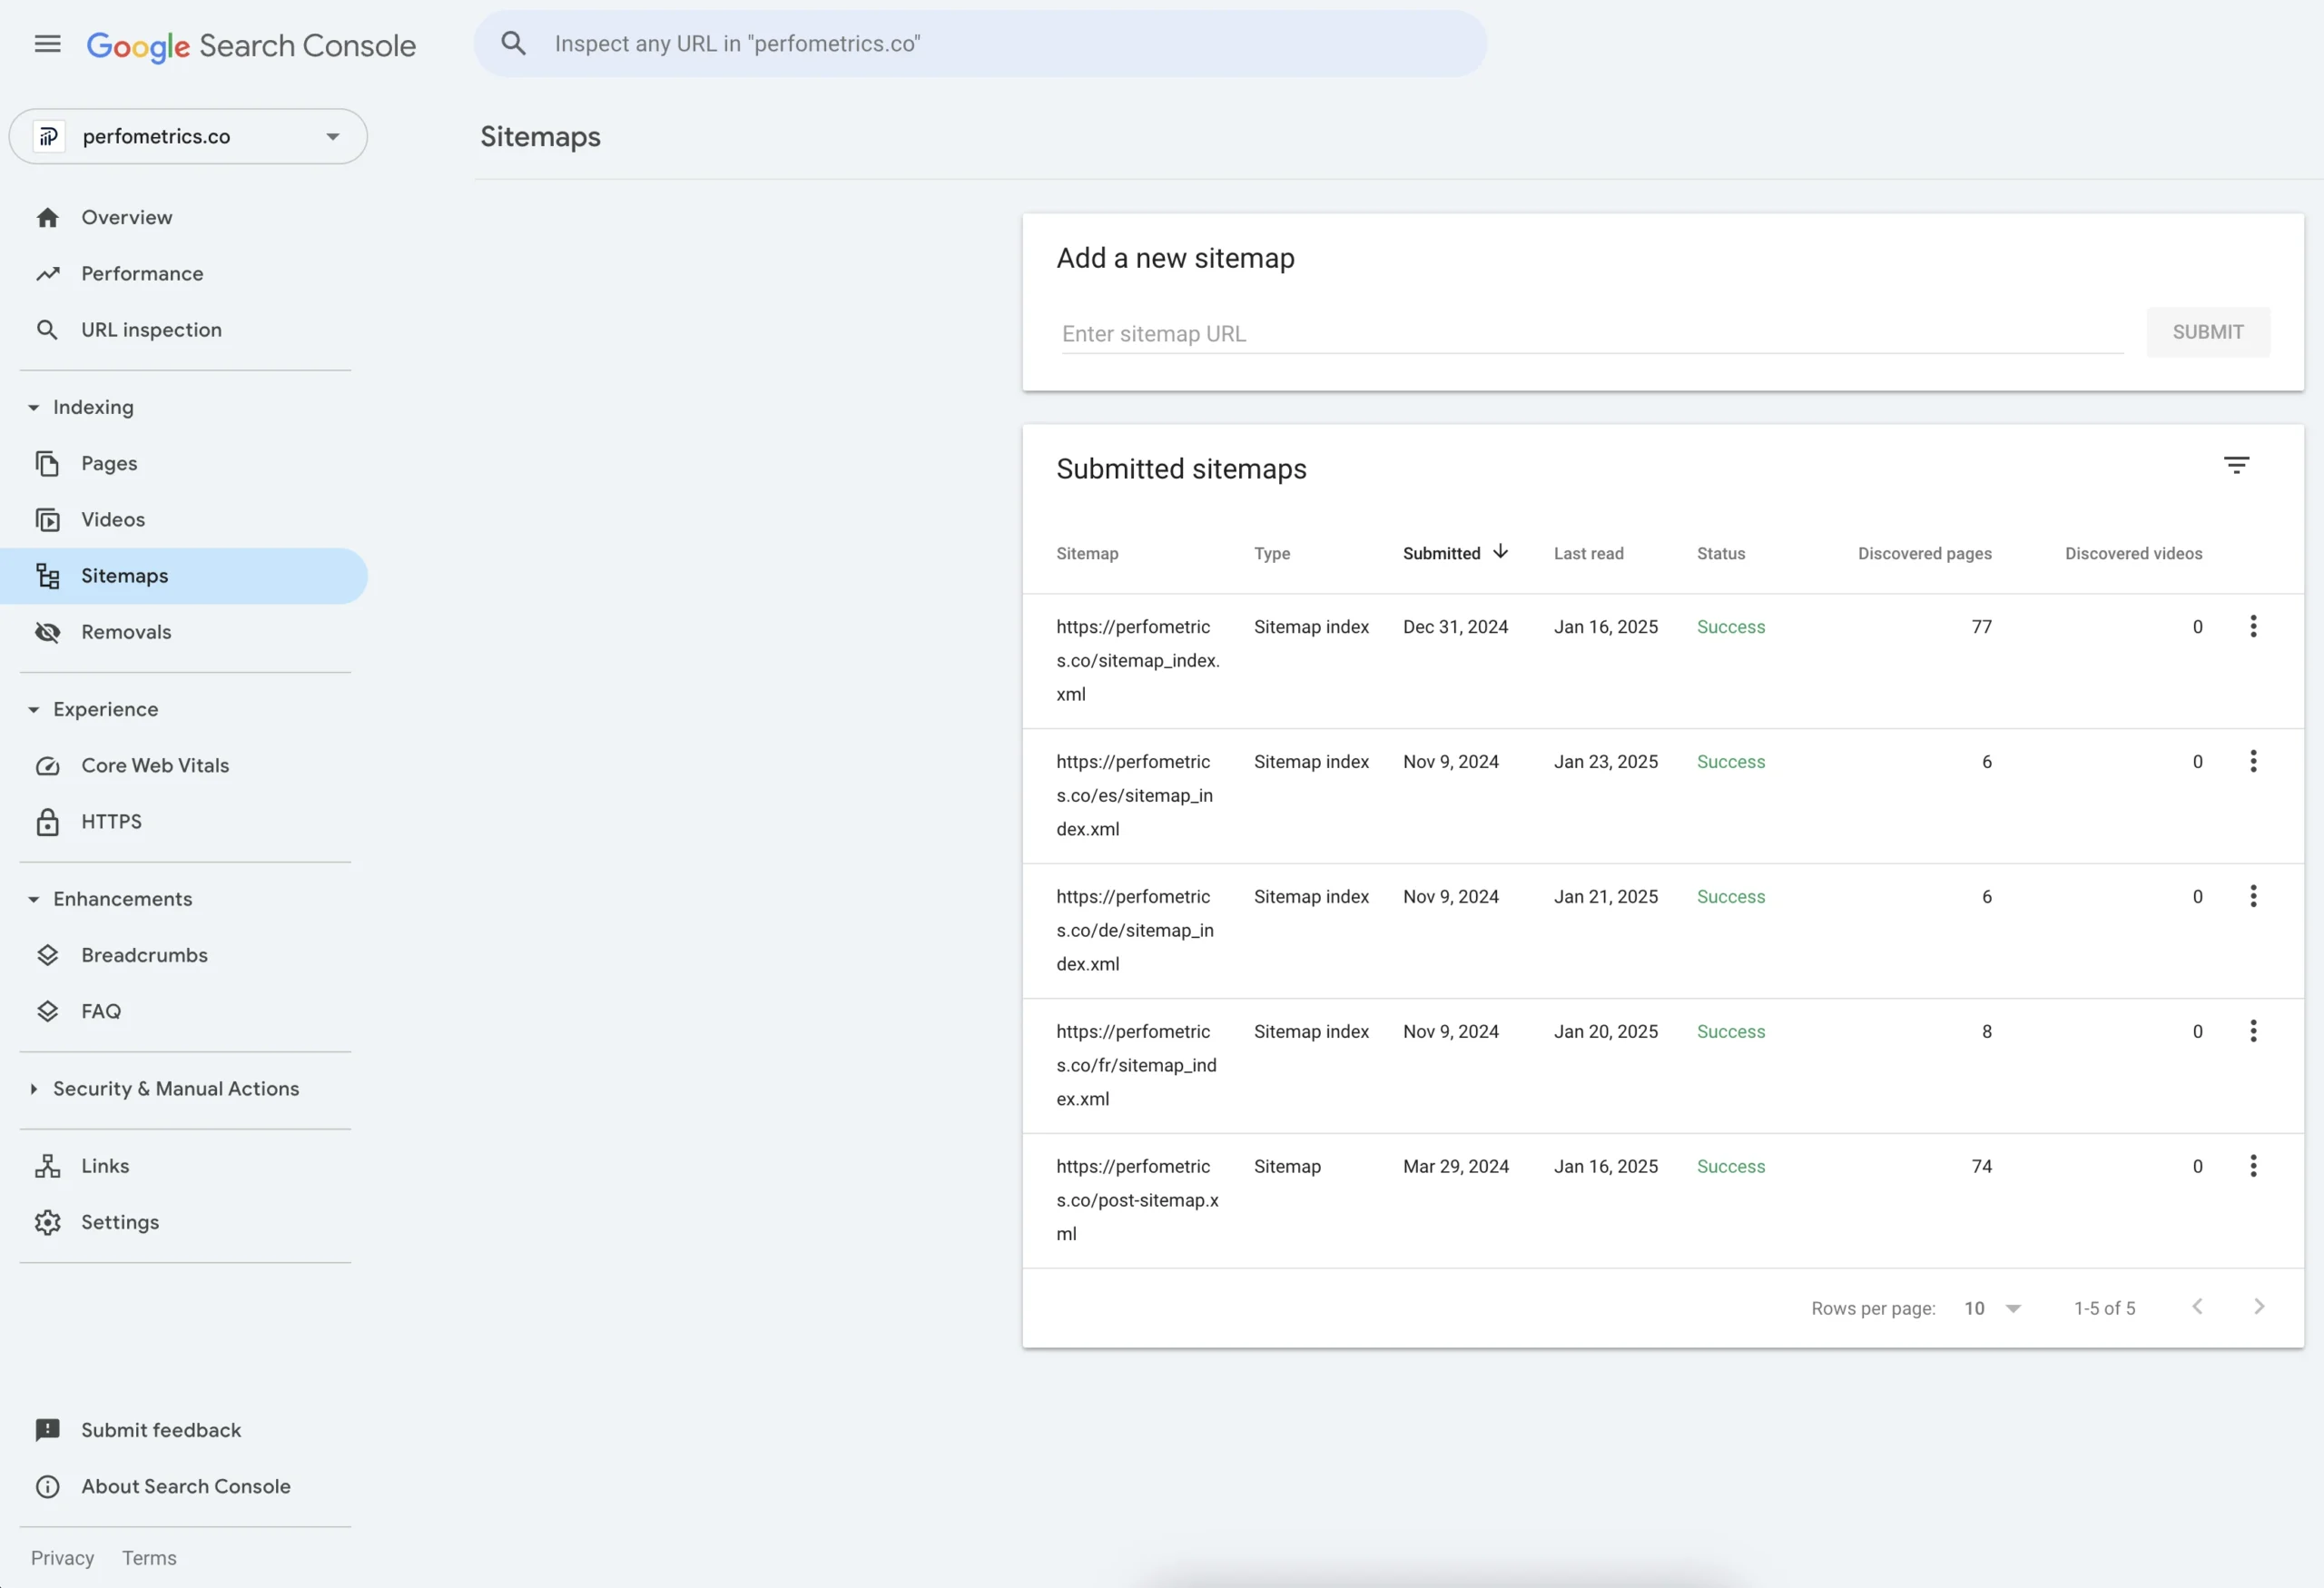2324x1588 pixels.
Task: Click the Inspect any URL search field
Action: pos(981,43)
